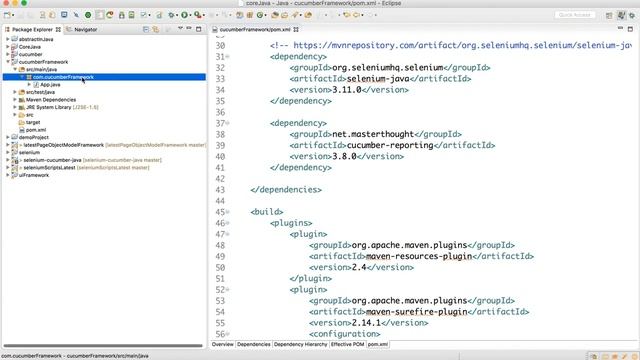Fold the build element at line 45
The image size is (640, 360).
[228, 212]
